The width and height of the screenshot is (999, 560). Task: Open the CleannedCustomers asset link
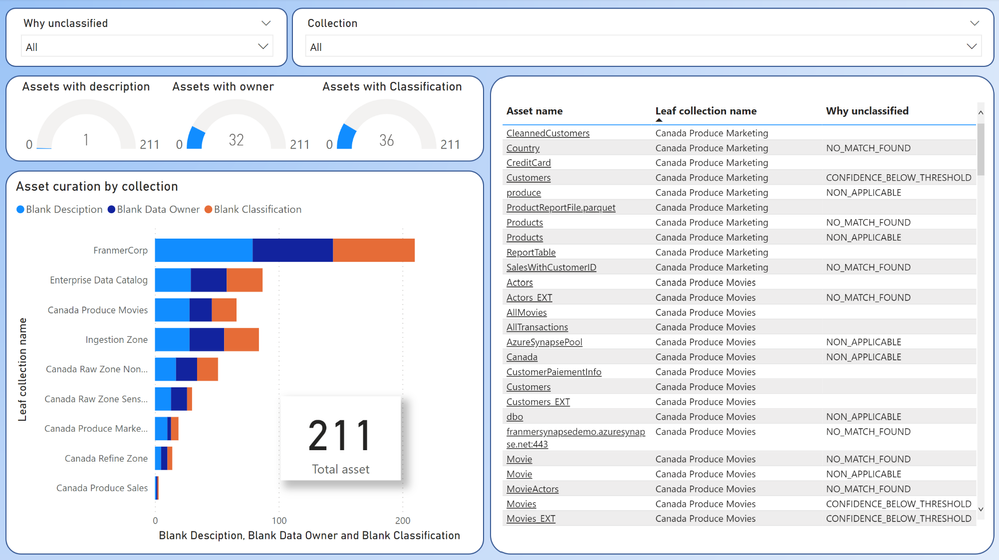[x=548, y=133]
